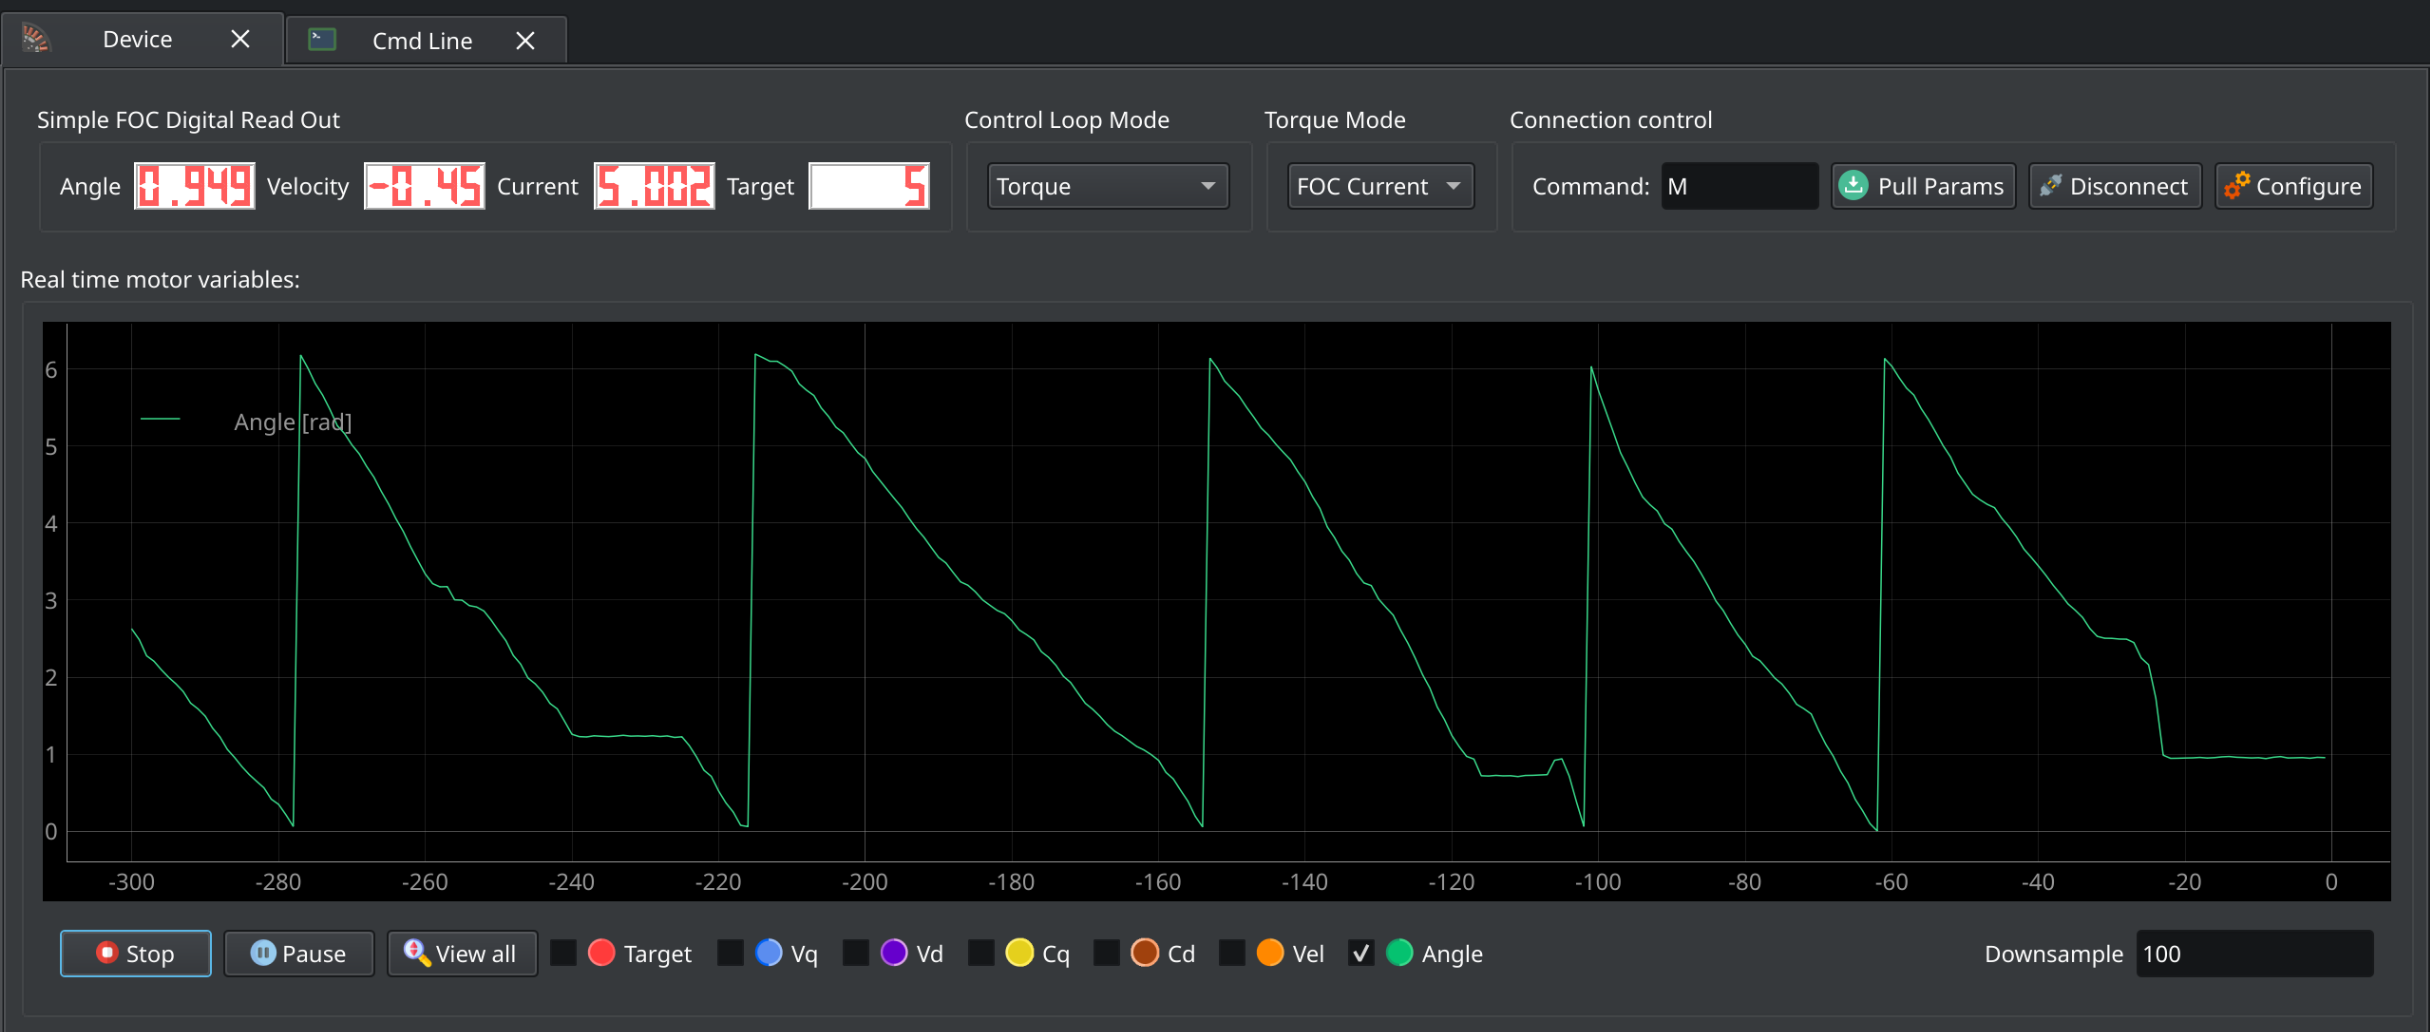Close the Cmd Line tab
Screen dimensions: 2430x1032
525,41
